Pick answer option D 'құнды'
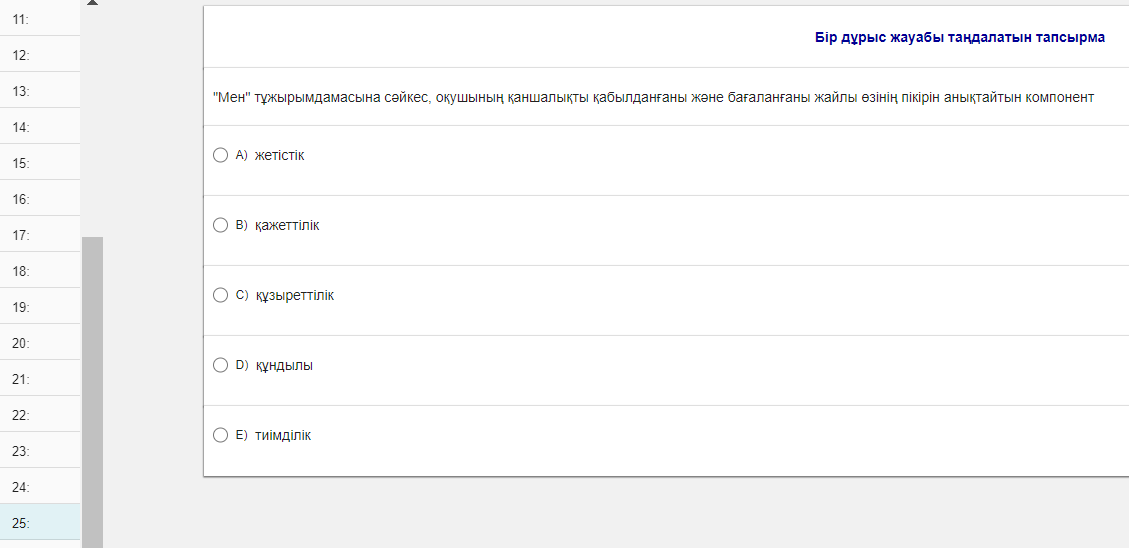Image resolution: width=1129 pixels, height=548 pixels. pos(221,365)
